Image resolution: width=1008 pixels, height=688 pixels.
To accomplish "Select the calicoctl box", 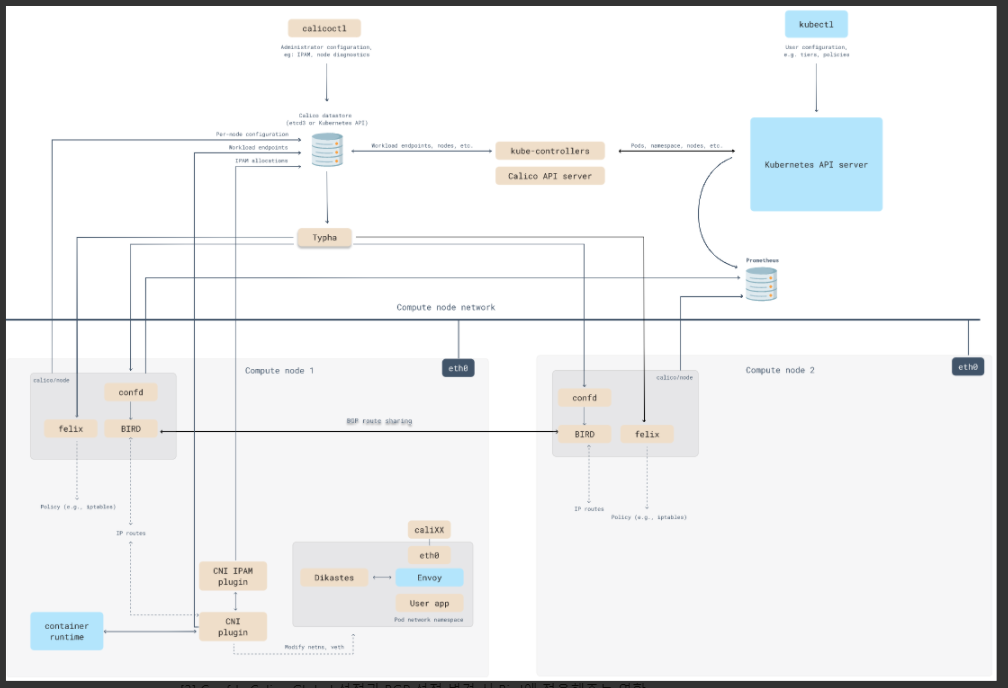I will point(324,28).
